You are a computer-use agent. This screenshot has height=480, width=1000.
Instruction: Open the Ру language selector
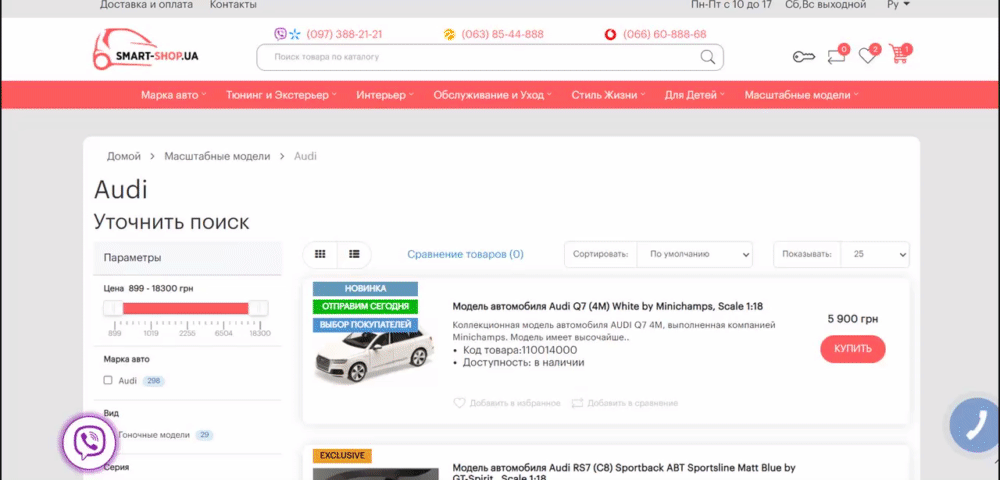[x=897, y=4]
